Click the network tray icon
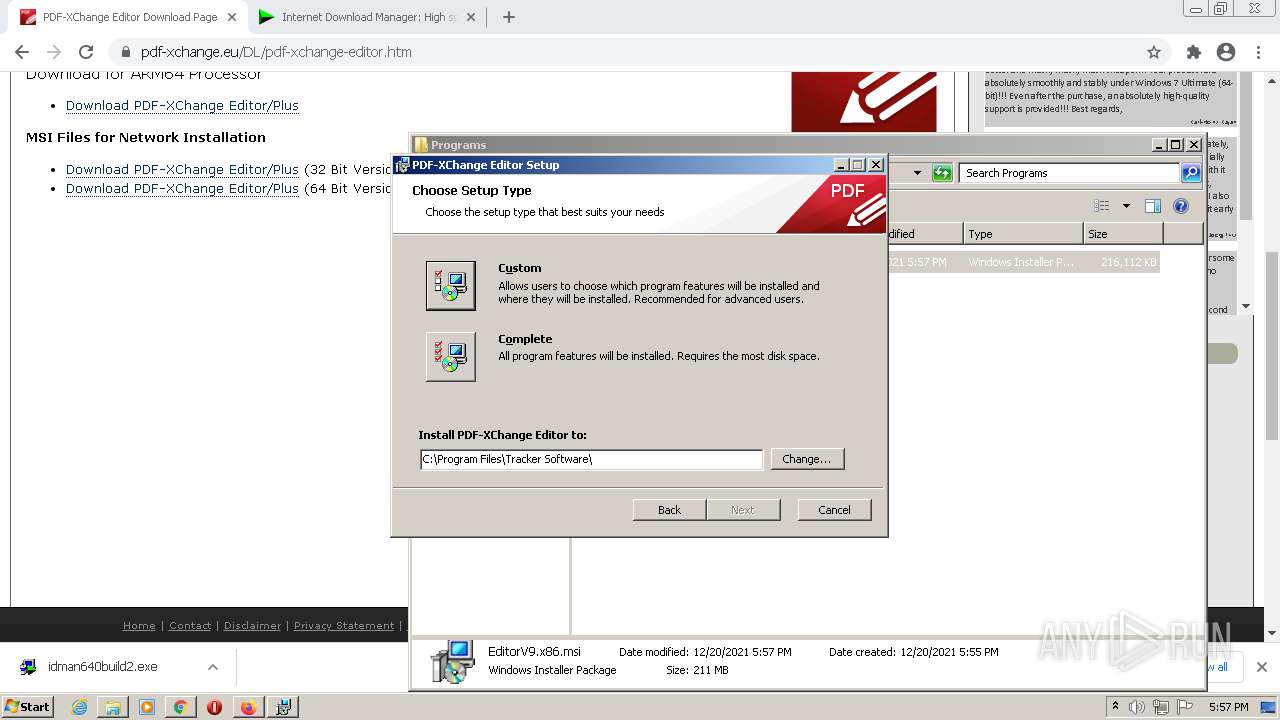This screenshot has height=720, width=1280. click(x=1160, y=707)
